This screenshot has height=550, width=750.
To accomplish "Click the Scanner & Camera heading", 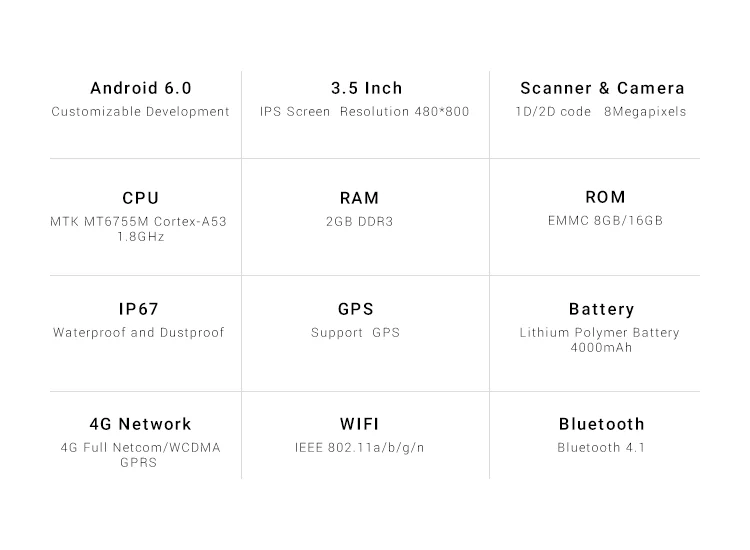I will [x=602, y=88].
